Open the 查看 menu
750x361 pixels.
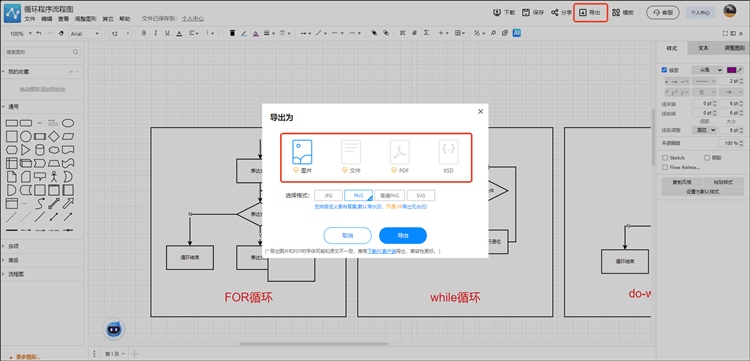pyautogui.click(x=63, y=19)
